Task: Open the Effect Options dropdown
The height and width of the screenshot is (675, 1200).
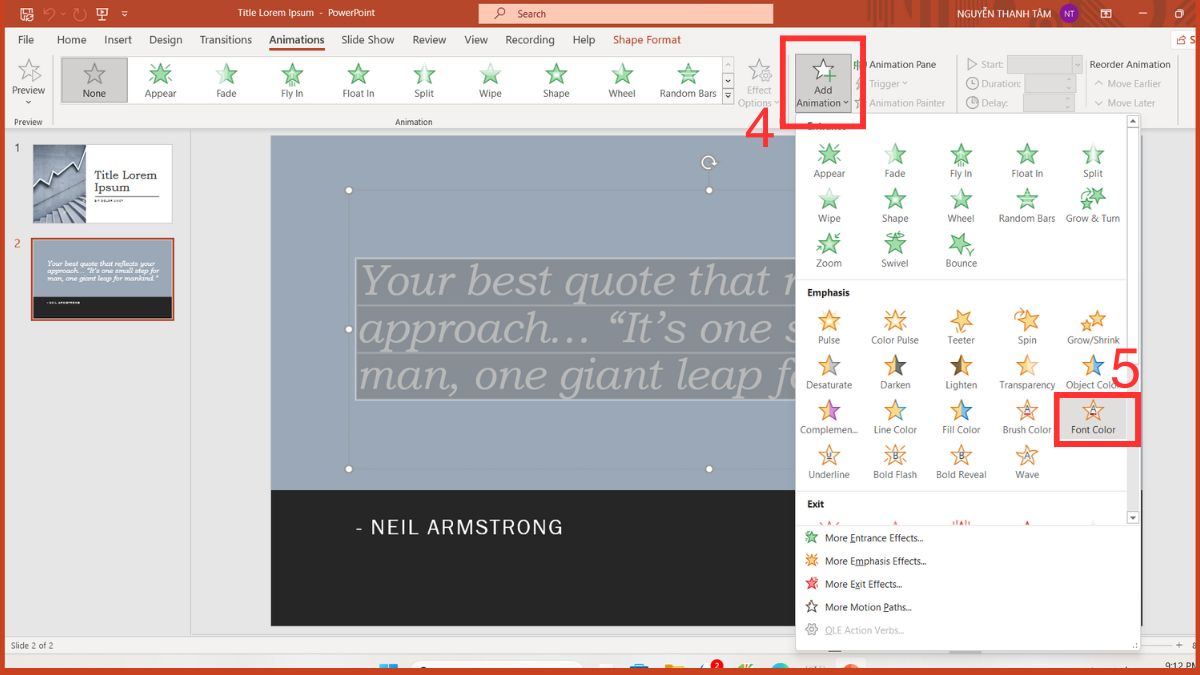Action: point(759,83)
